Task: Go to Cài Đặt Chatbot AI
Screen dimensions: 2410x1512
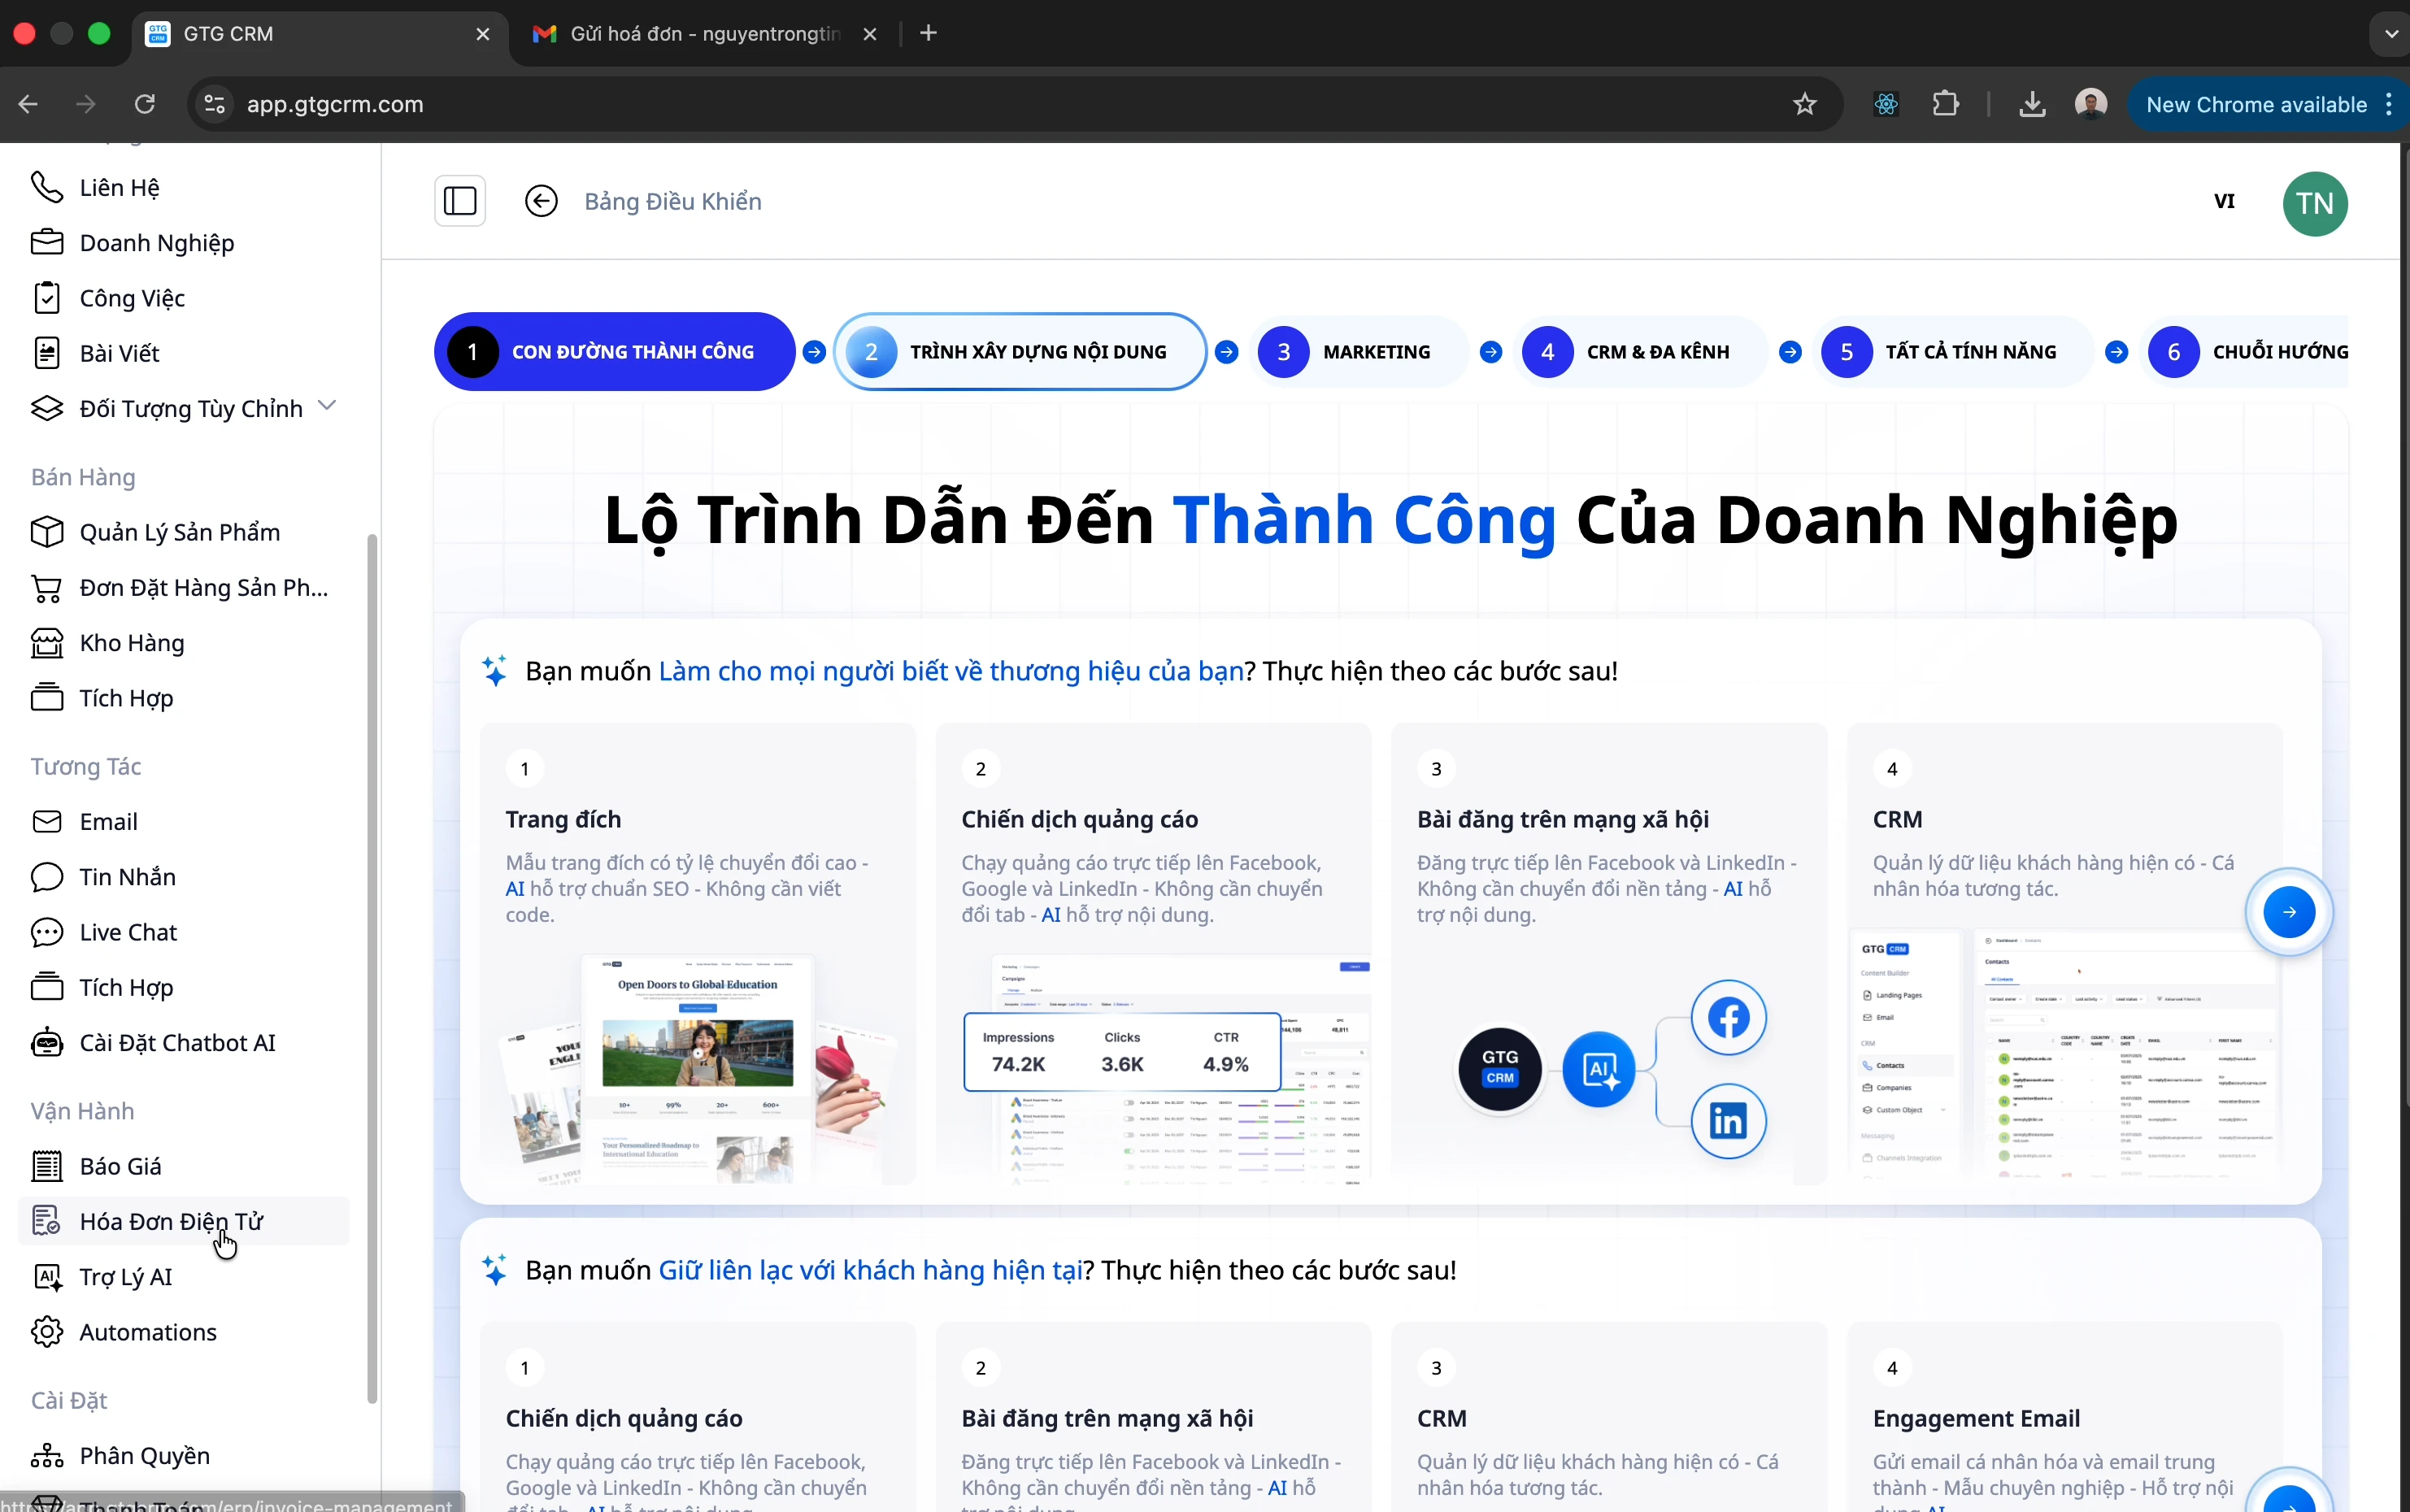Action: tap(177, 1043)
